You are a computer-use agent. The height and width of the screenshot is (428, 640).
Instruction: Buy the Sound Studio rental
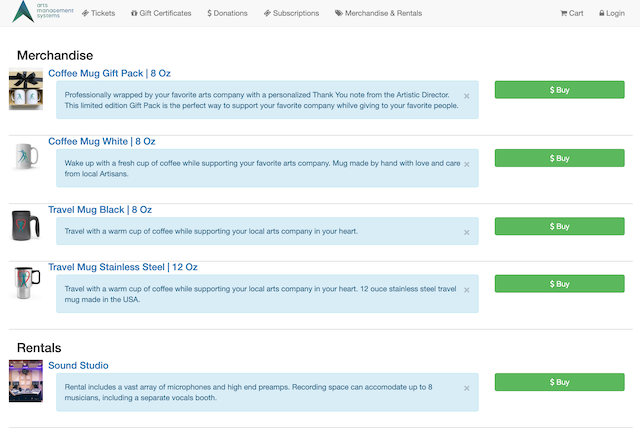(x=560, y=382)
